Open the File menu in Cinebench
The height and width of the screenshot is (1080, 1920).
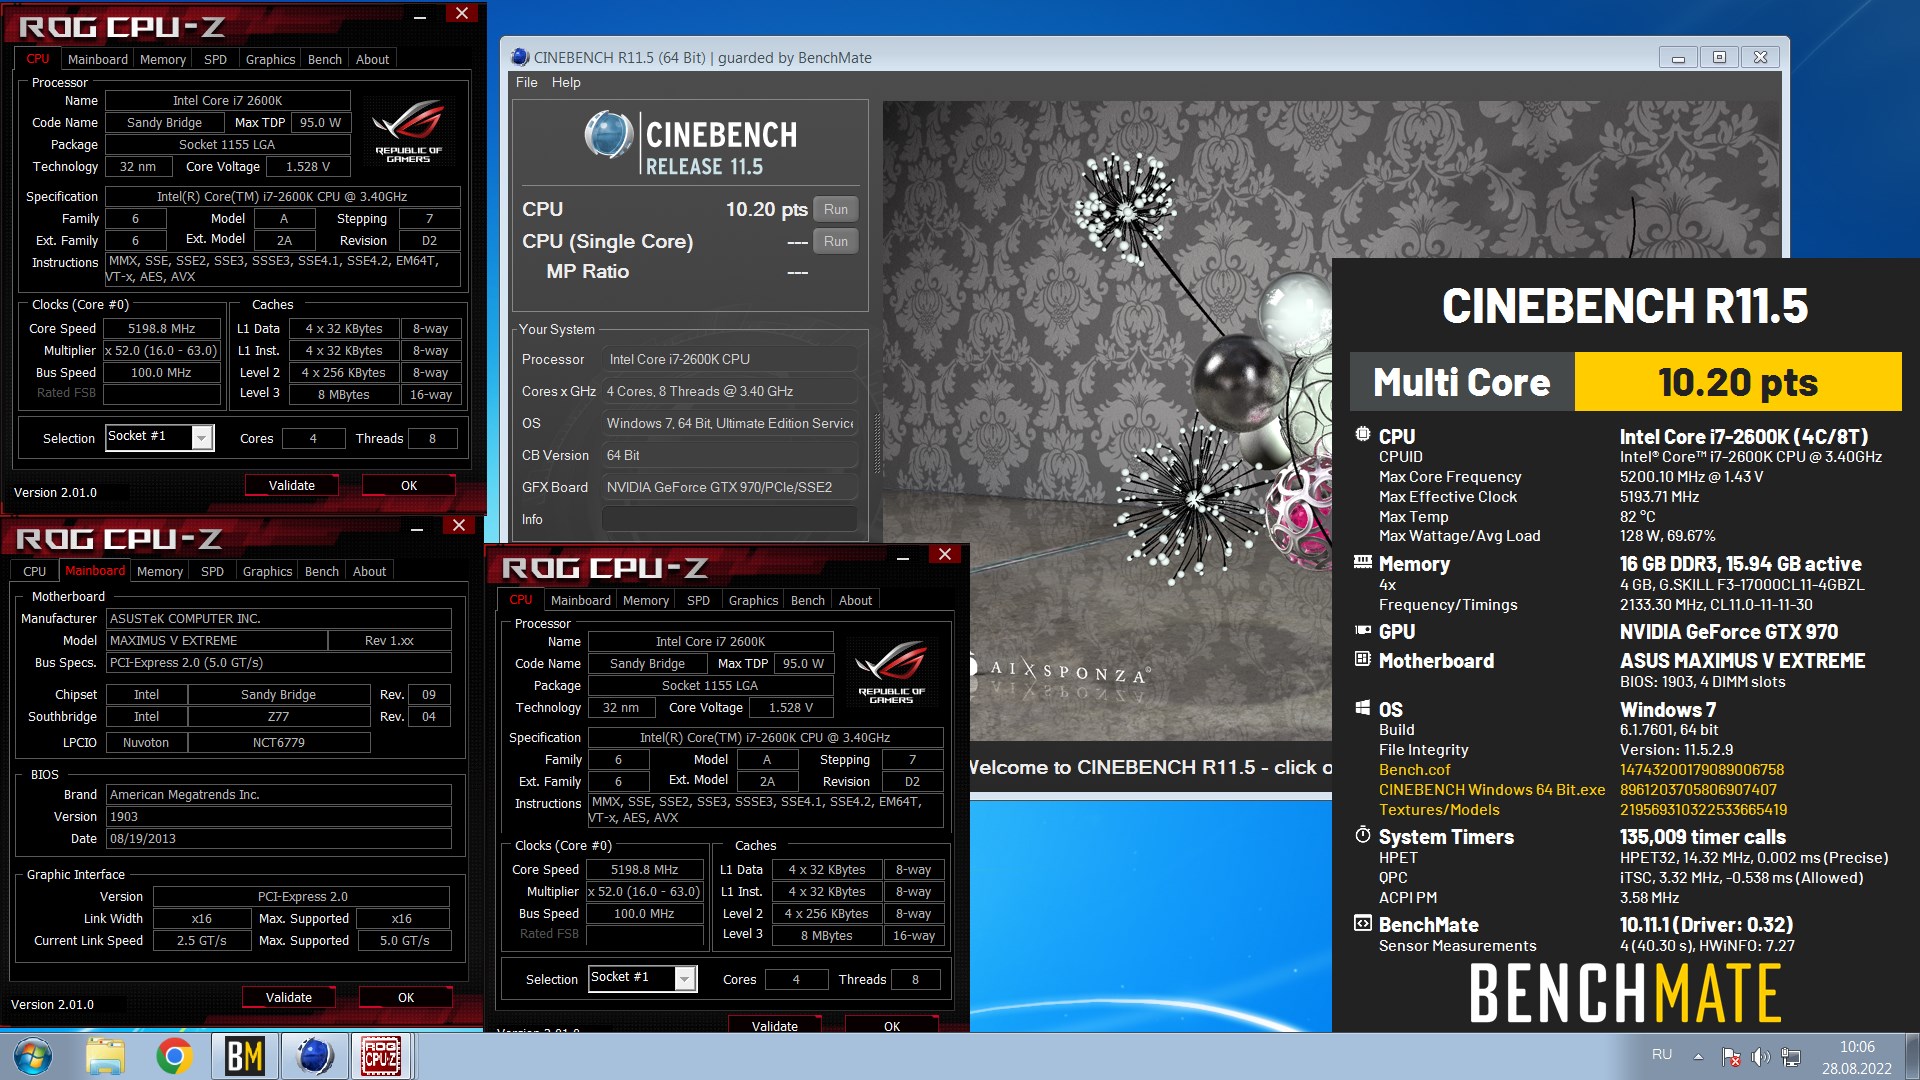tap(526, 82)
